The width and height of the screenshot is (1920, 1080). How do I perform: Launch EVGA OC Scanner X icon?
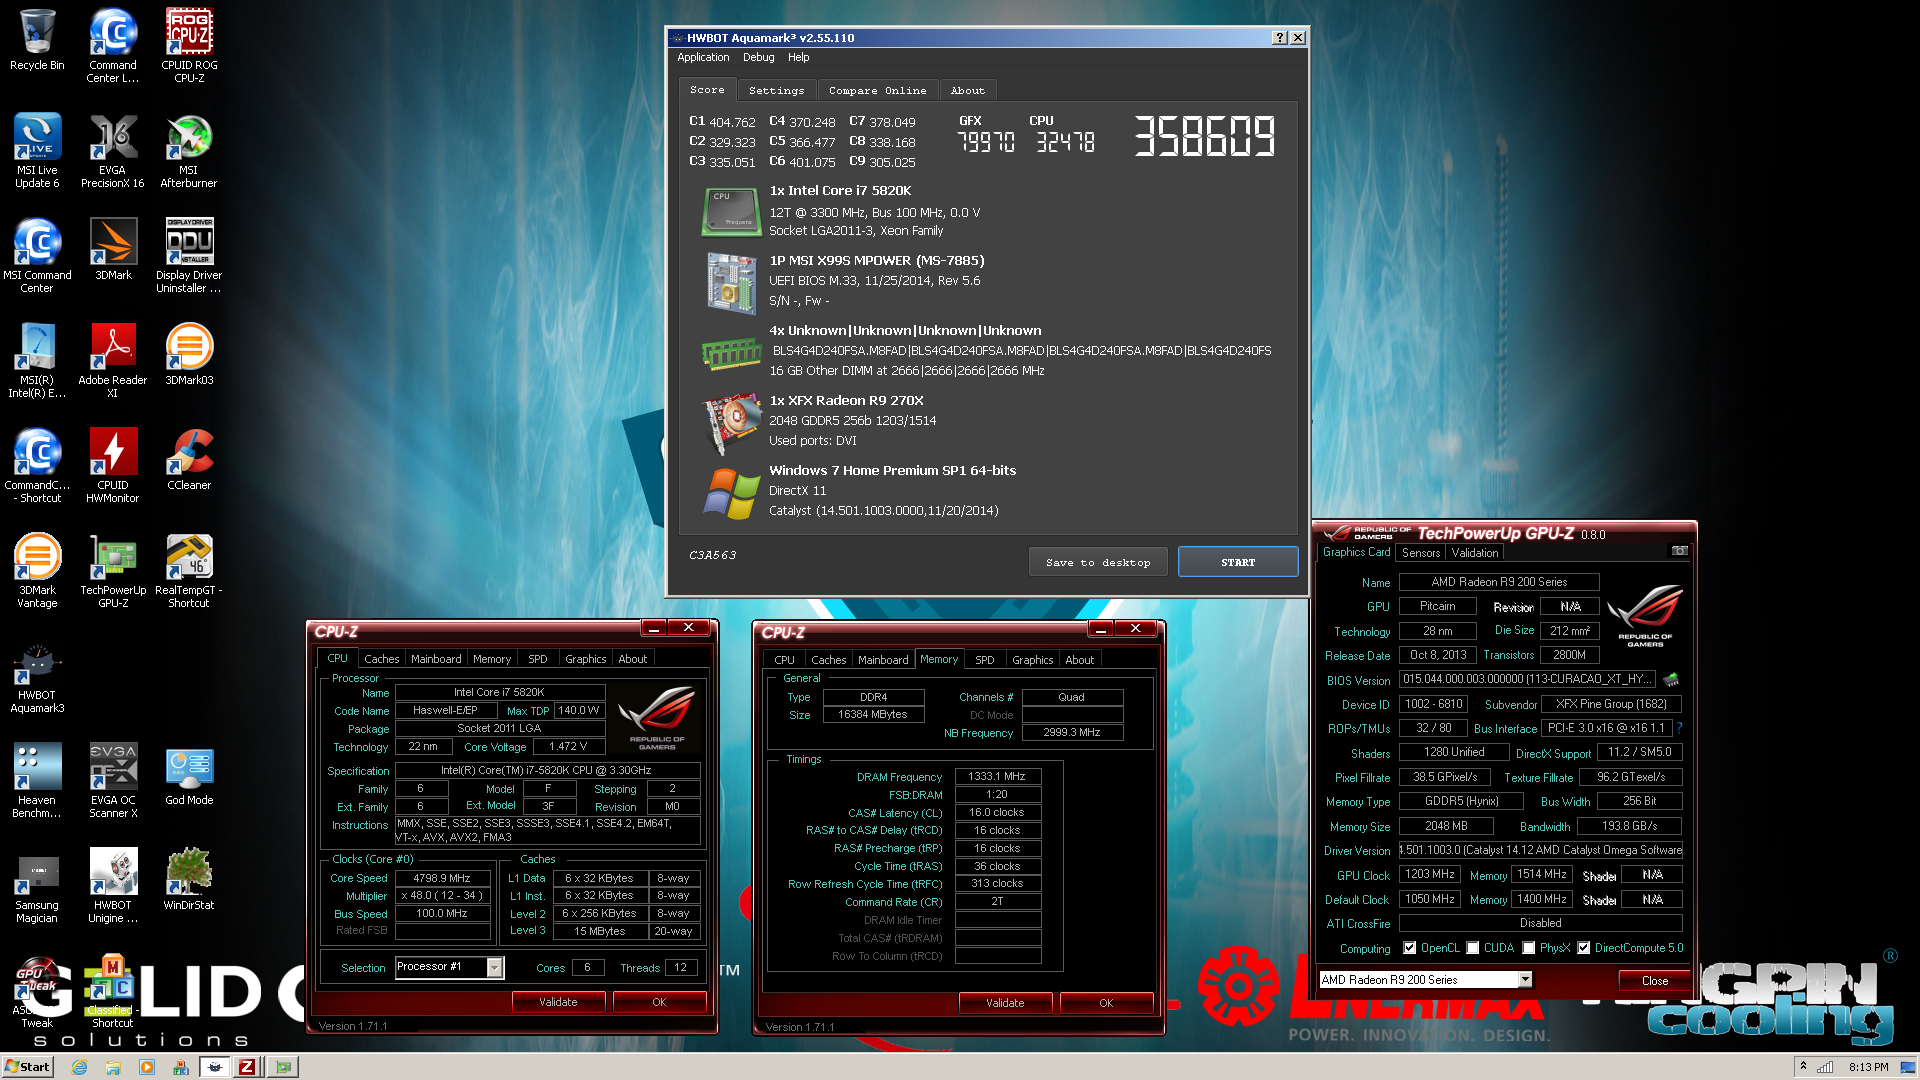pos(113,781)
